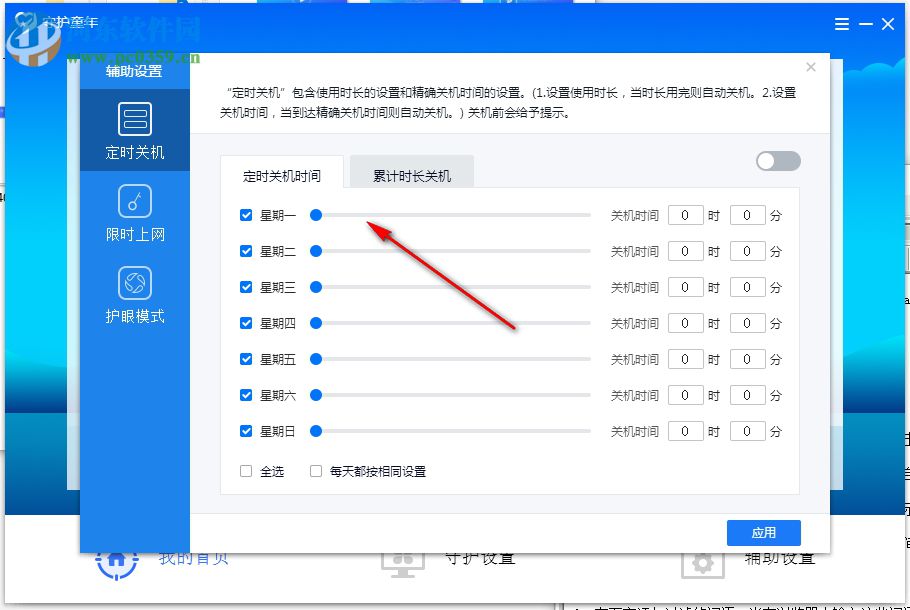Uncheck the 星期日 checkbox
The height and width of the screenshot is (610, 910).
point(245,431)
